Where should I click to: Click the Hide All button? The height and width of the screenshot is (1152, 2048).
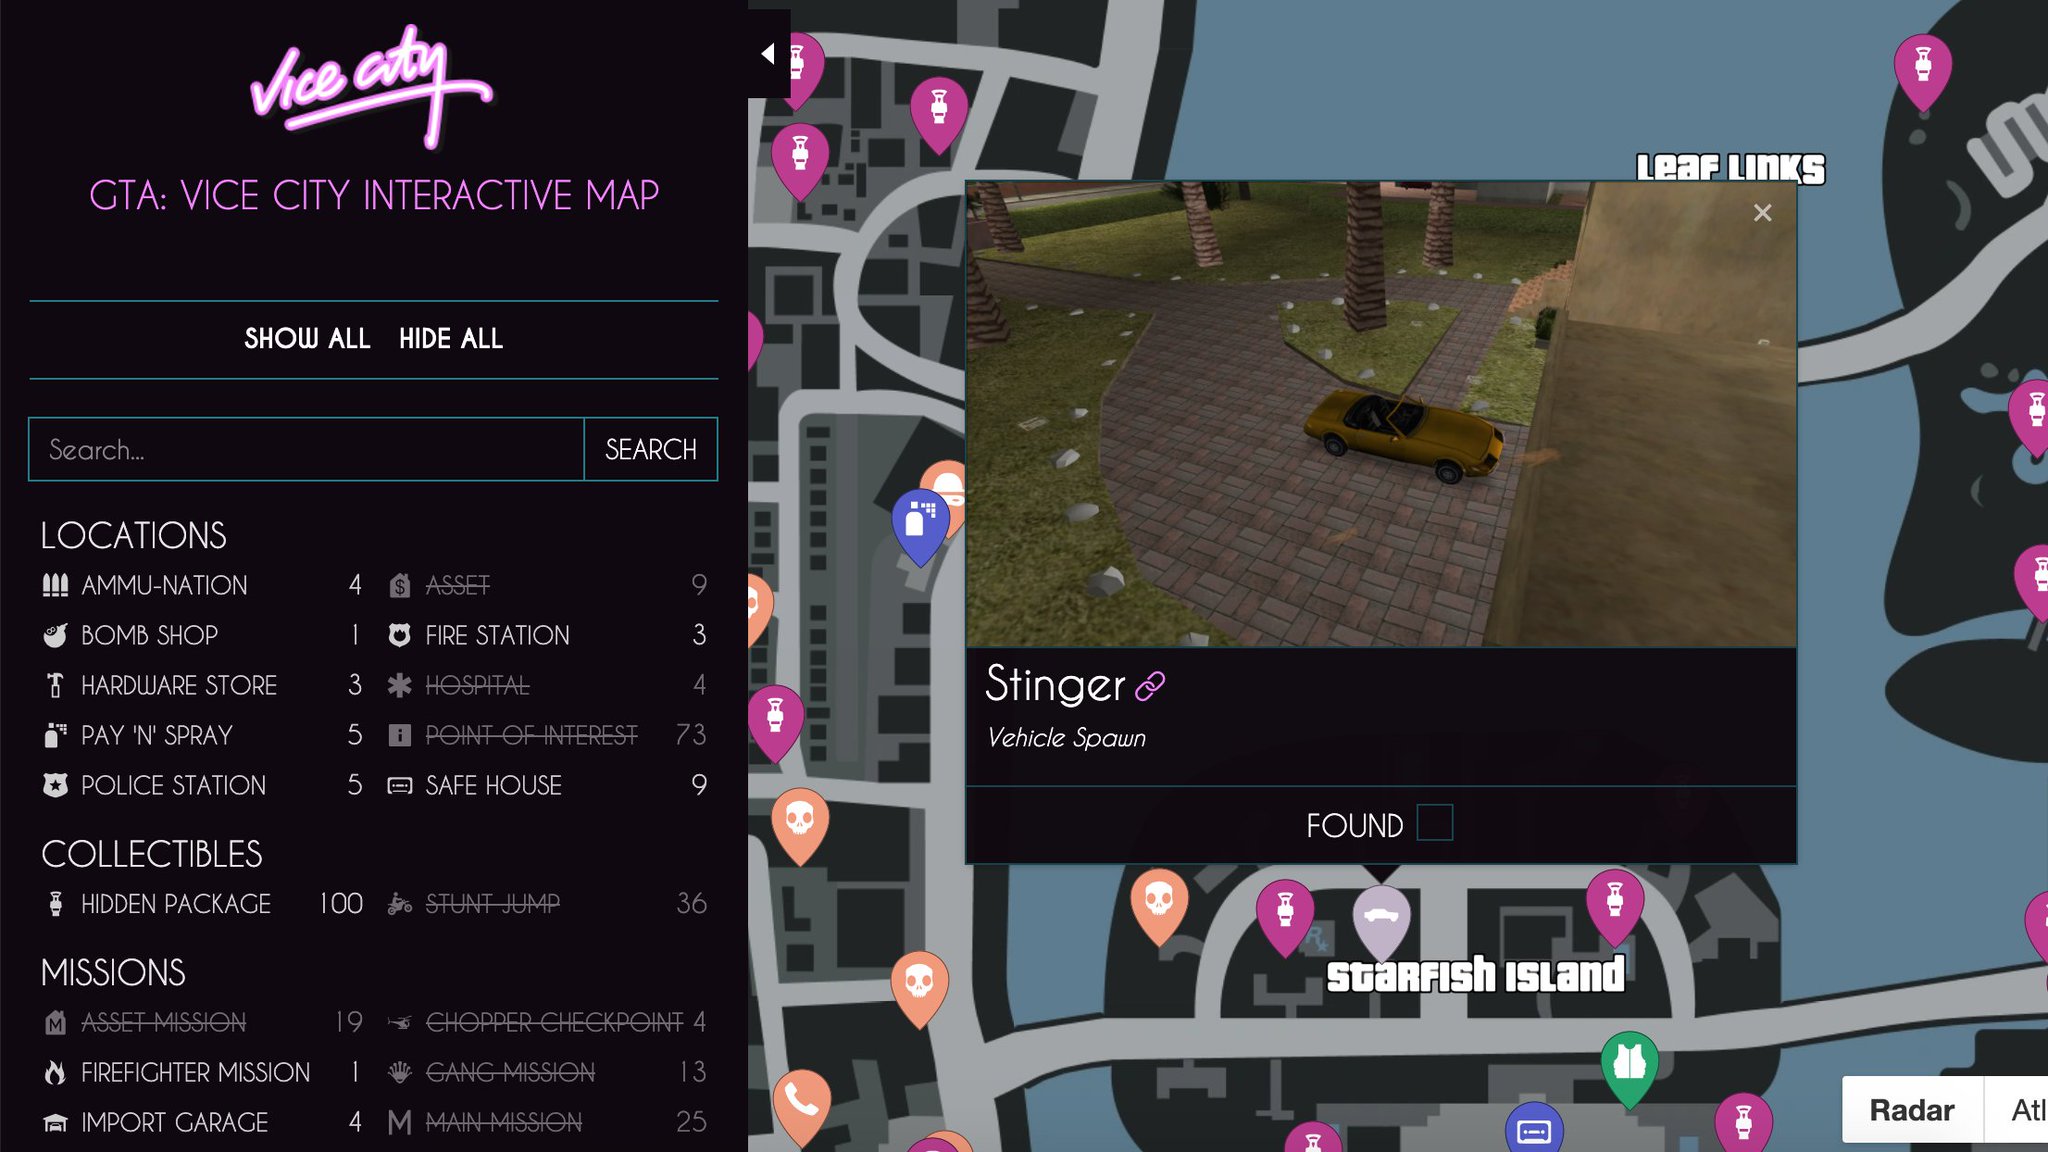click(x=452, y=338)
